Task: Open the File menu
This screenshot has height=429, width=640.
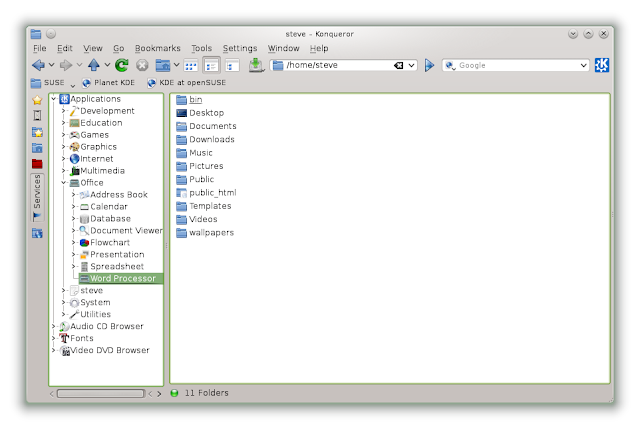Action: click(40, 48)
